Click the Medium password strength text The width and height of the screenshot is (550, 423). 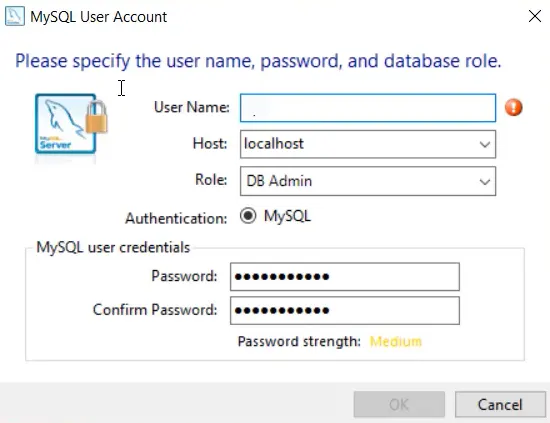point(396,341)
